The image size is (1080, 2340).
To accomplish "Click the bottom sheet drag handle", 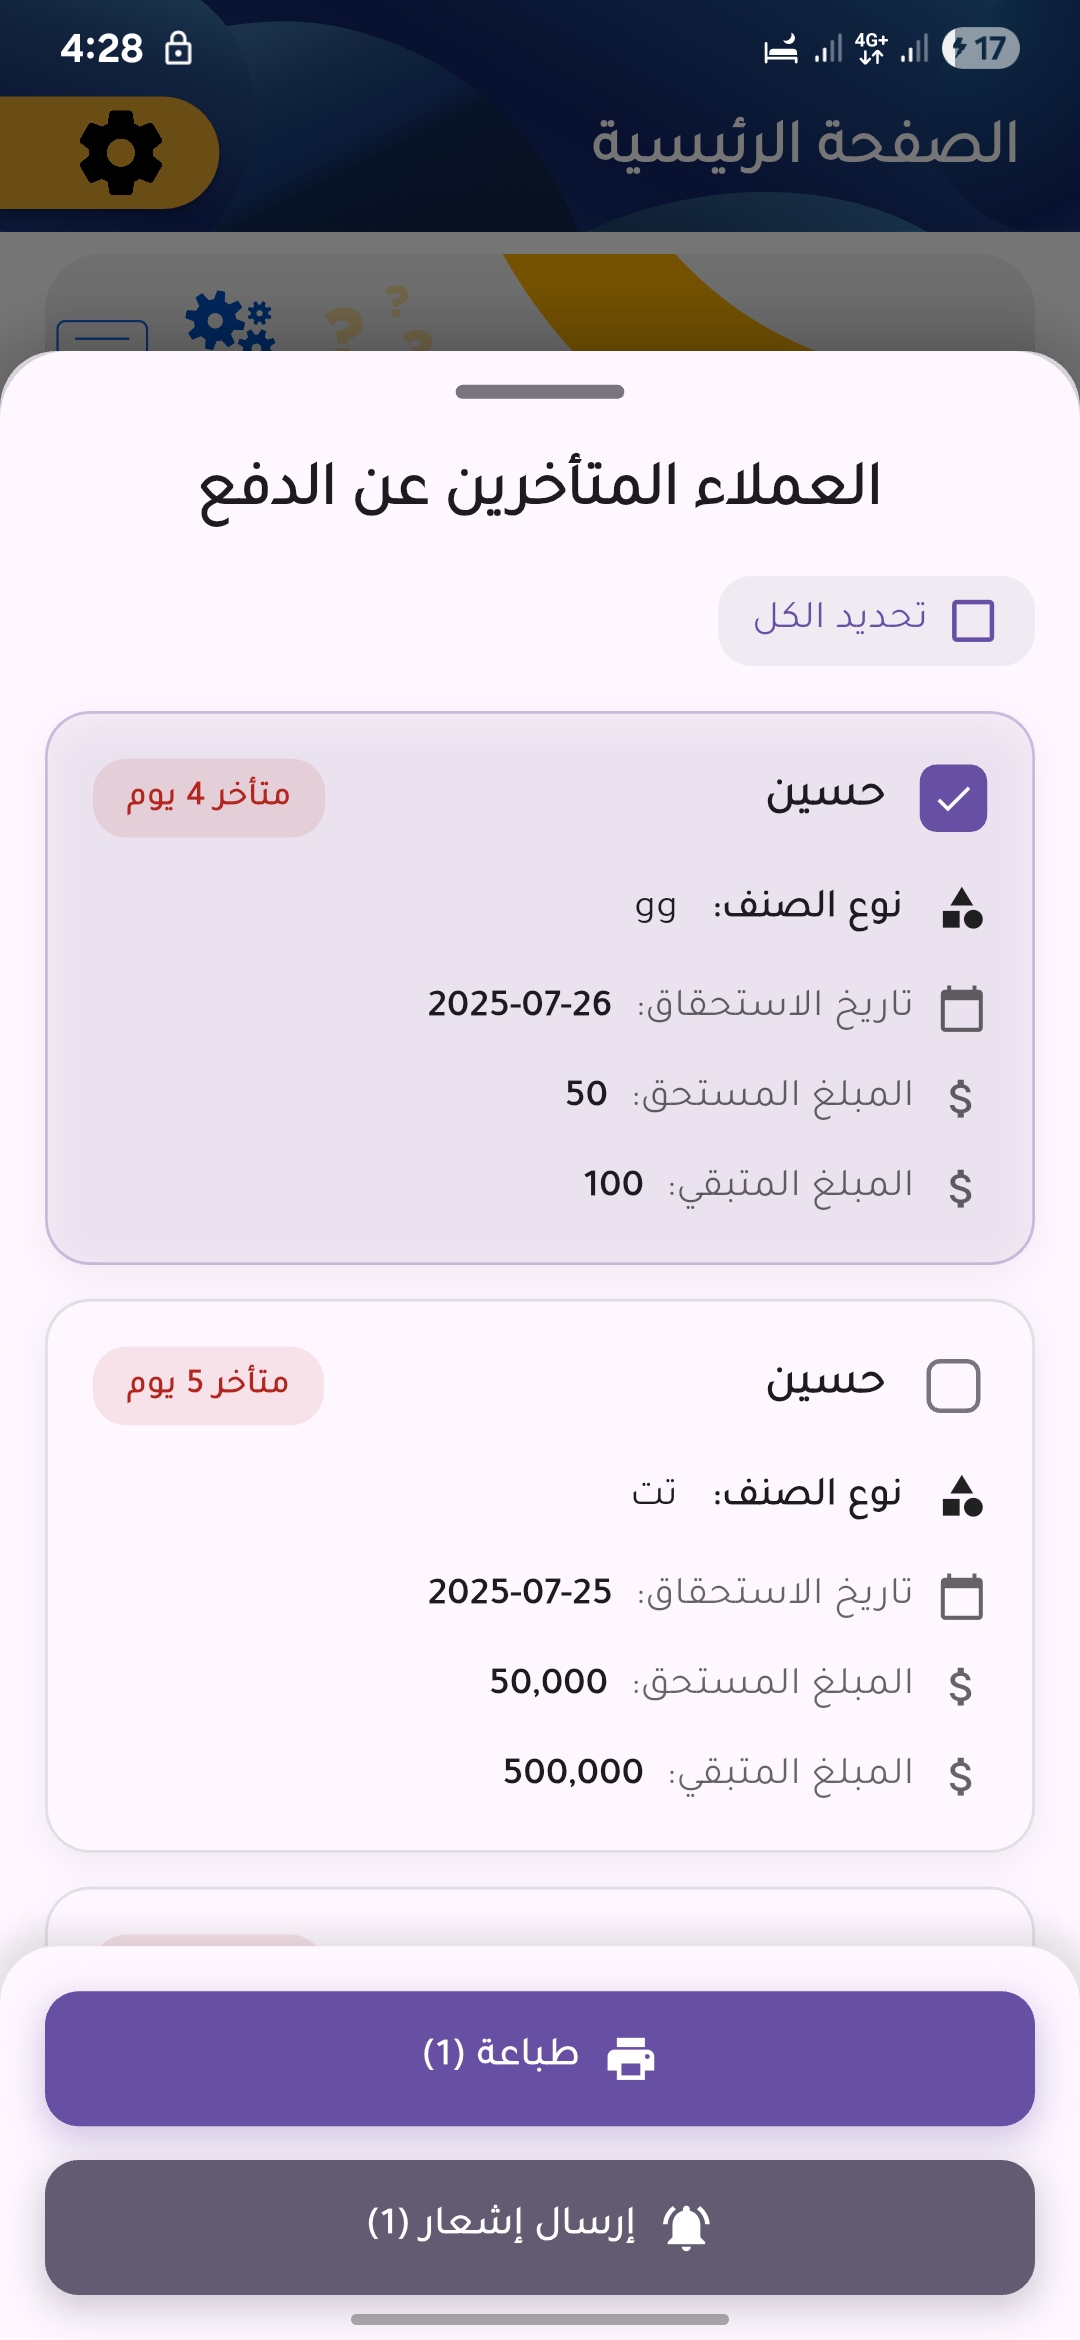I will coord(540,392).
